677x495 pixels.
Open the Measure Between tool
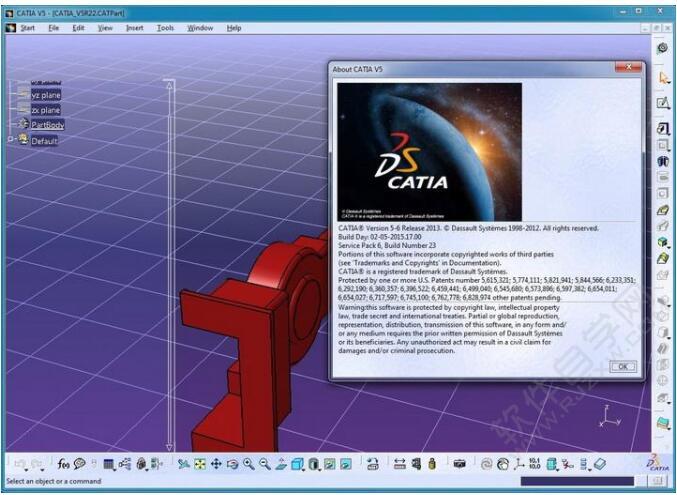coord(400,464)
